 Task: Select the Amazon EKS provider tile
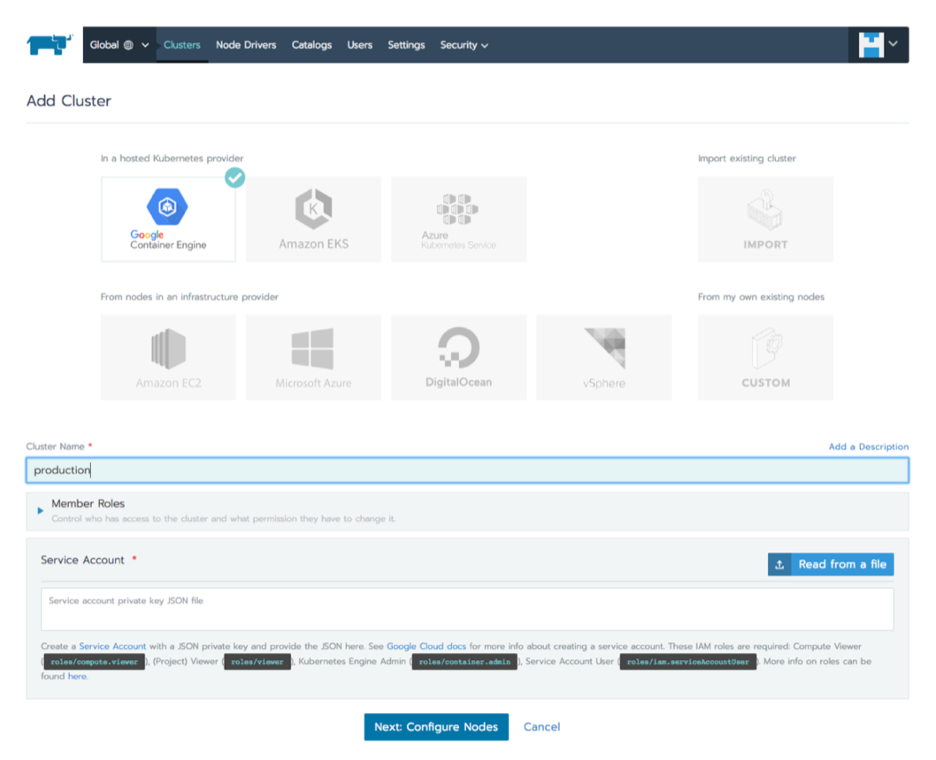313,218
